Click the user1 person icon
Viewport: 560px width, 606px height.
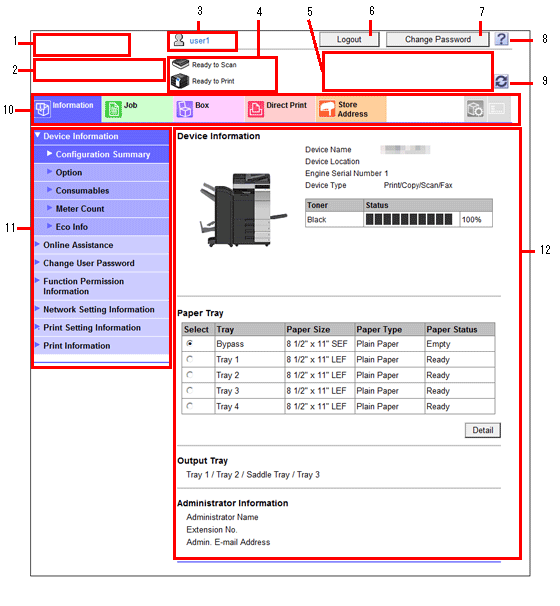(x=179, y=40)
